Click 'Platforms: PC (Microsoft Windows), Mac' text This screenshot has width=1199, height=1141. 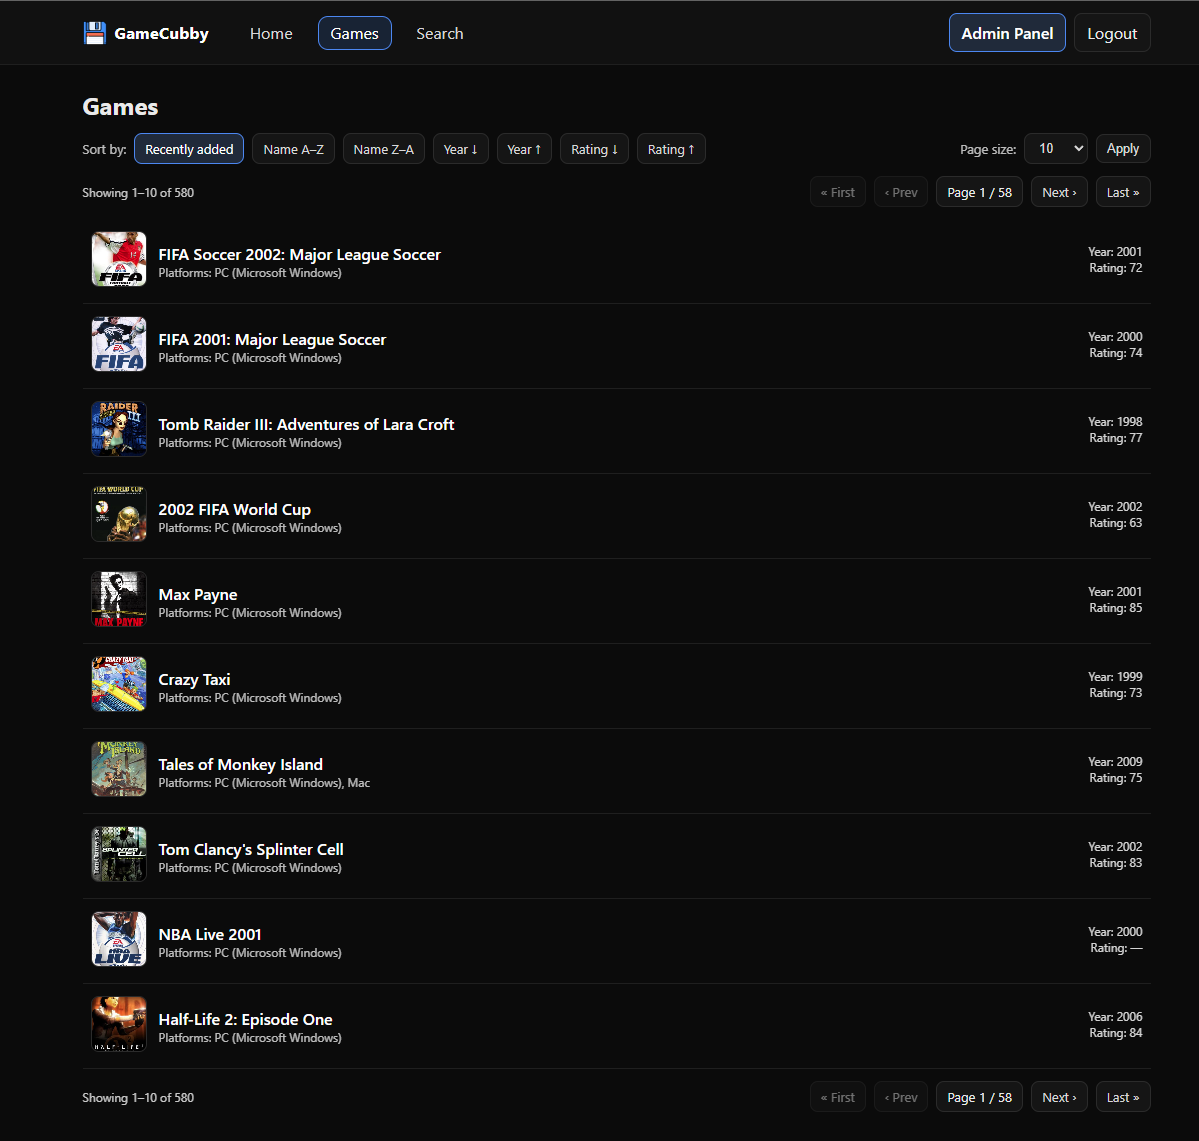264,782
